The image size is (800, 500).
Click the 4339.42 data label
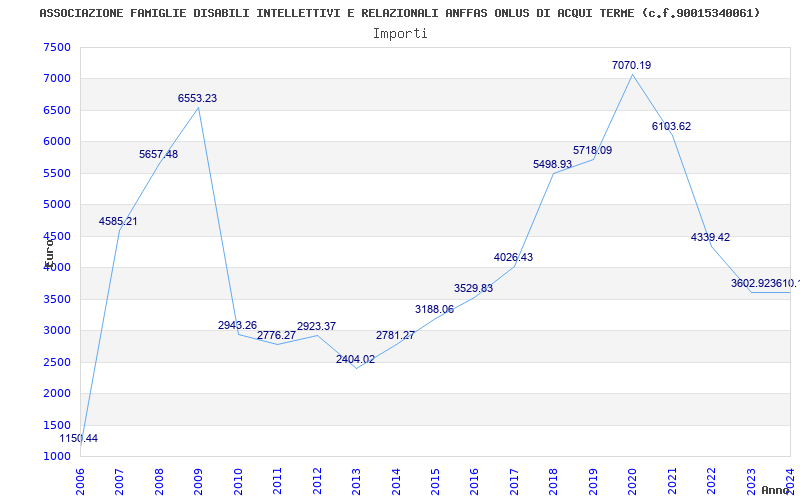point(711,237)
